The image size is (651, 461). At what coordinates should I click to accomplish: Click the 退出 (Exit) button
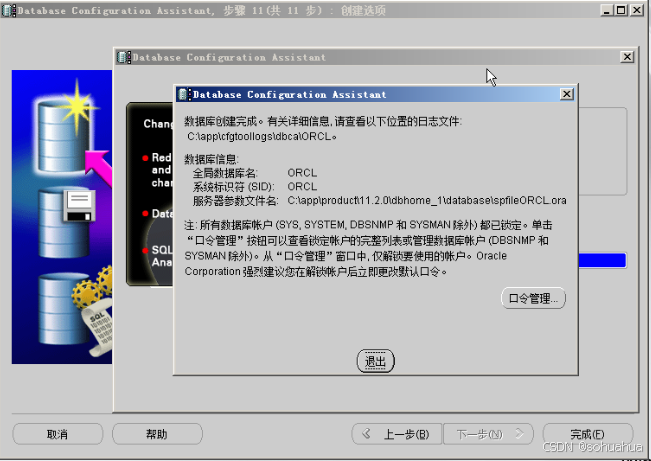(375, 361)
